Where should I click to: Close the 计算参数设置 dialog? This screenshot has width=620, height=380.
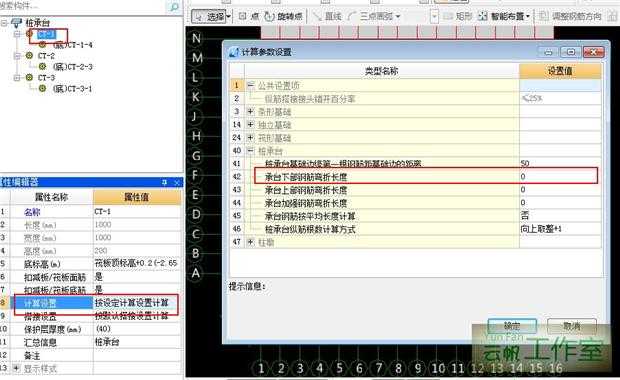594,52
